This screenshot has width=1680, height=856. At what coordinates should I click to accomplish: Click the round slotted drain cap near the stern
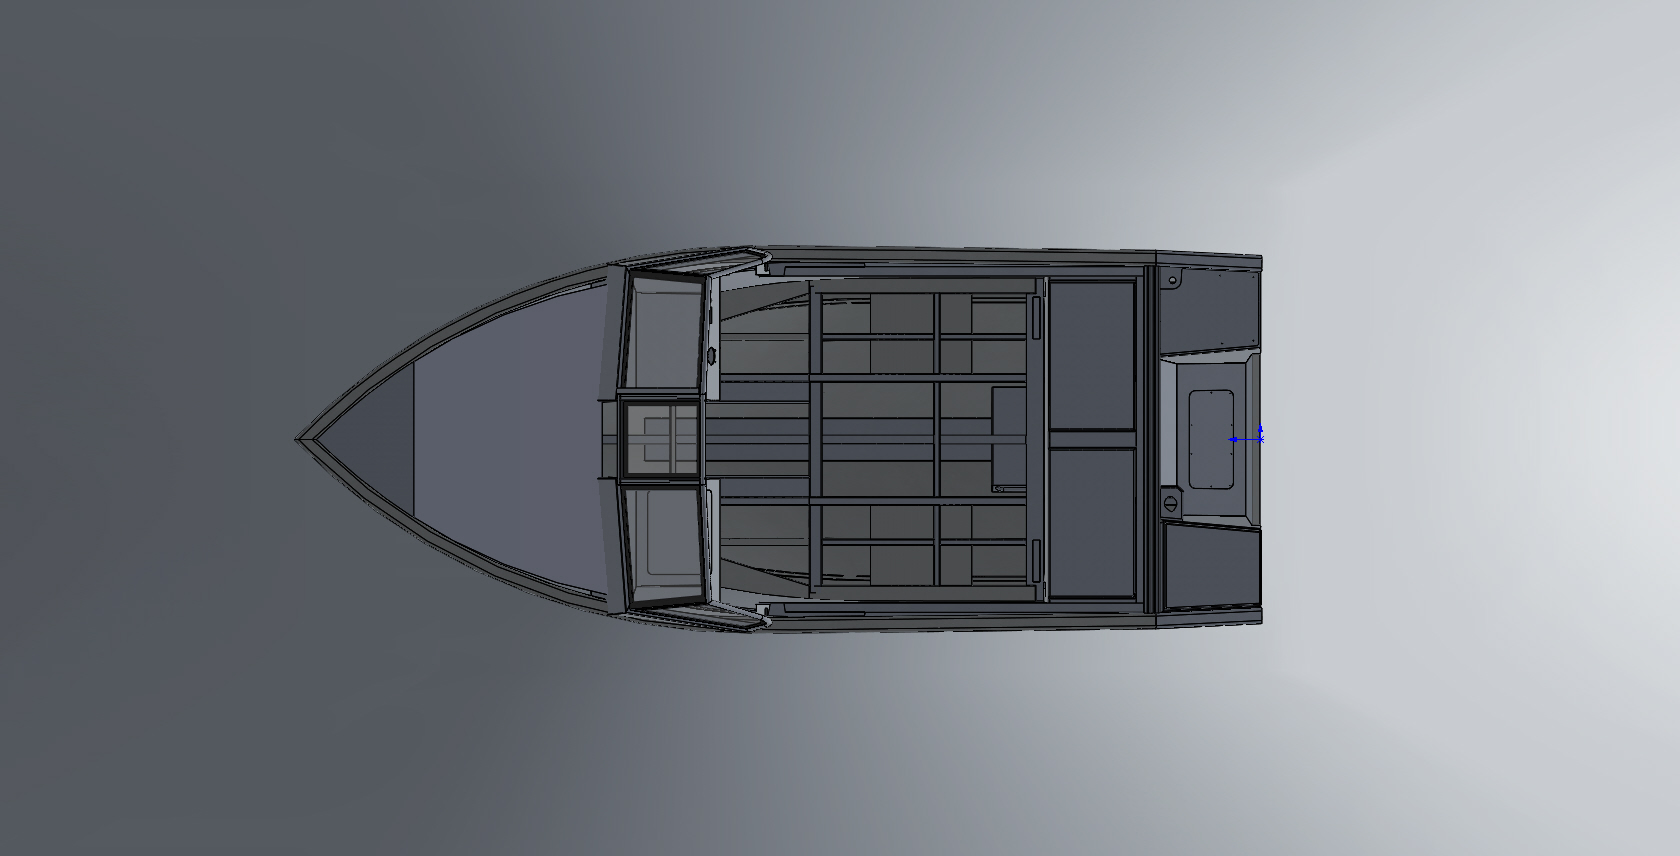pos(1170,503)
